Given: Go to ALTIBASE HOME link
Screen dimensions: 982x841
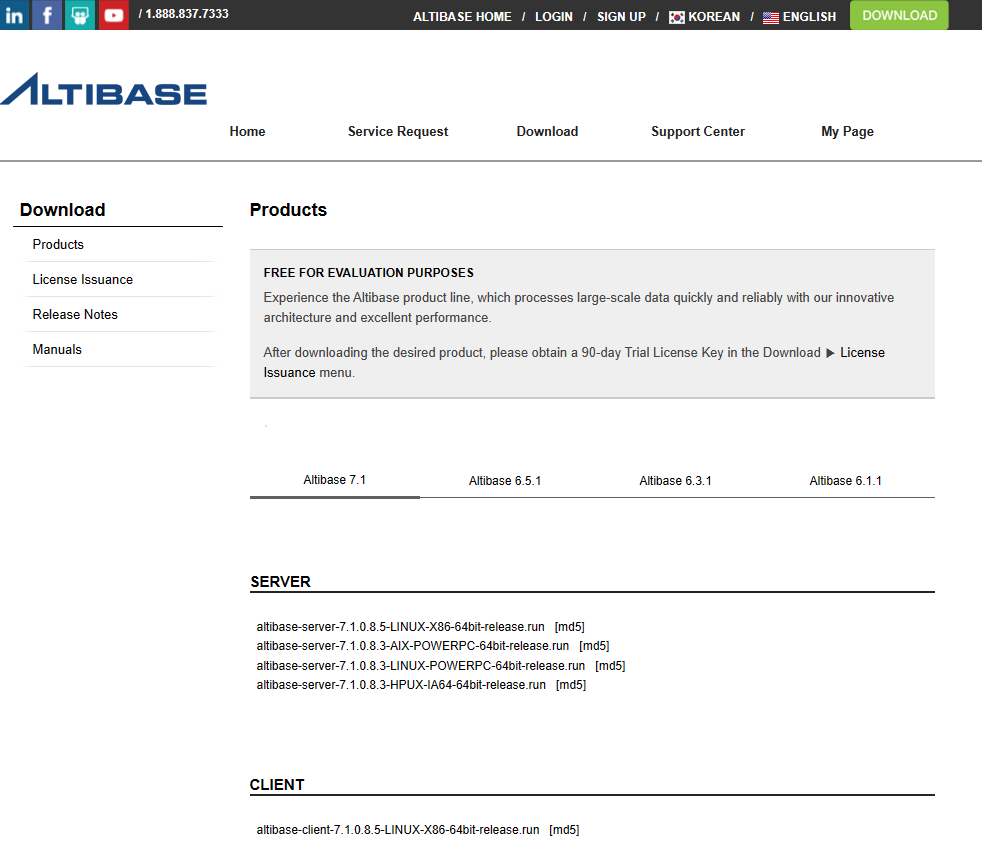Looking at the screenshot, I should pyautogui.click(x=462, y=17).
